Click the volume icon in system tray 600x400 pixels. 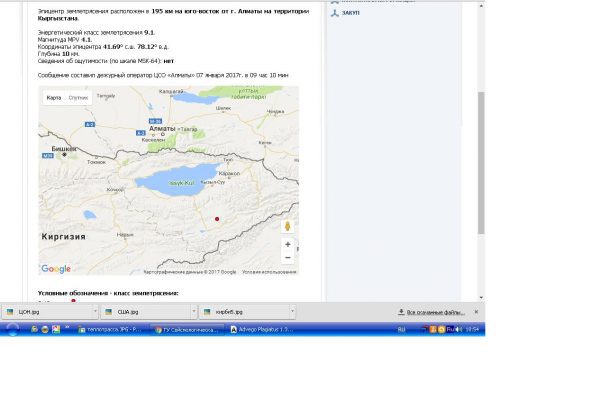[459, 329]
